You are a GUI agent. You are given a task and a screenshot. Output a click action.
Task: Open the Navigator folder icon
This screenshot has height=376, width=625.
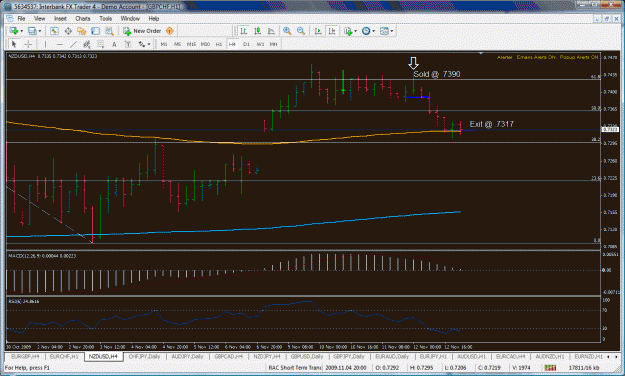click(x=82, y=31)
